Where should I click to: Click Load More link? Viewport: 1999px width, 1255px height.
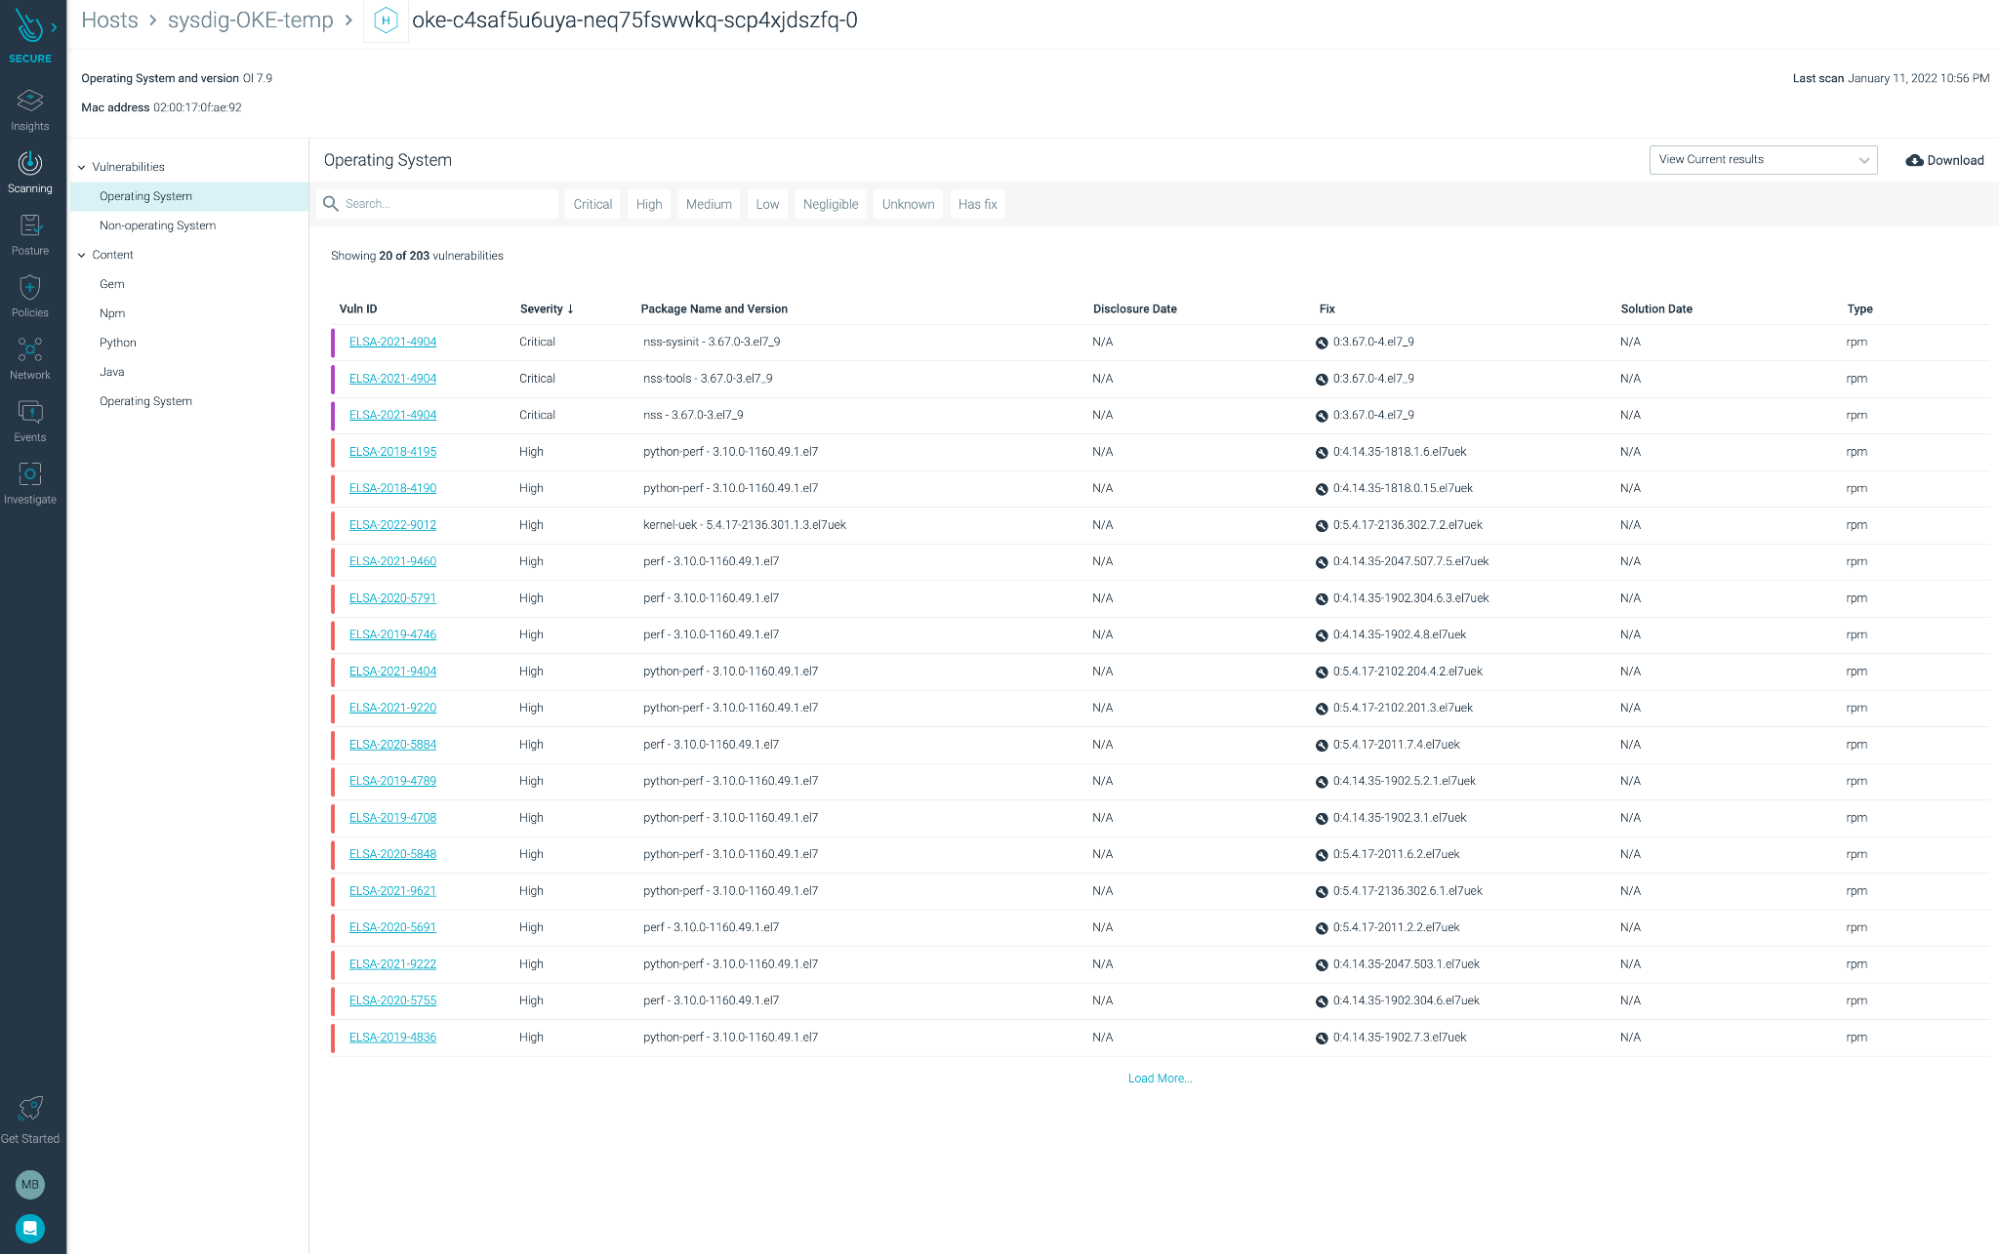click(x=1159, y=1078)
